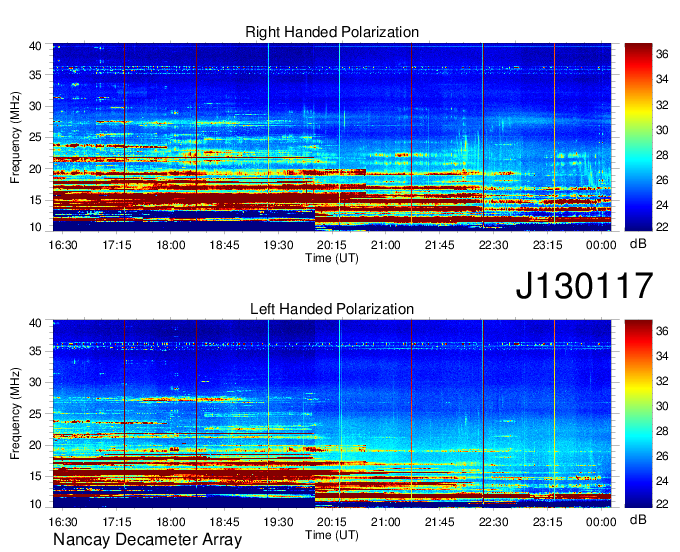Click the left-handed polarization spectrogram

pos(332,414)
